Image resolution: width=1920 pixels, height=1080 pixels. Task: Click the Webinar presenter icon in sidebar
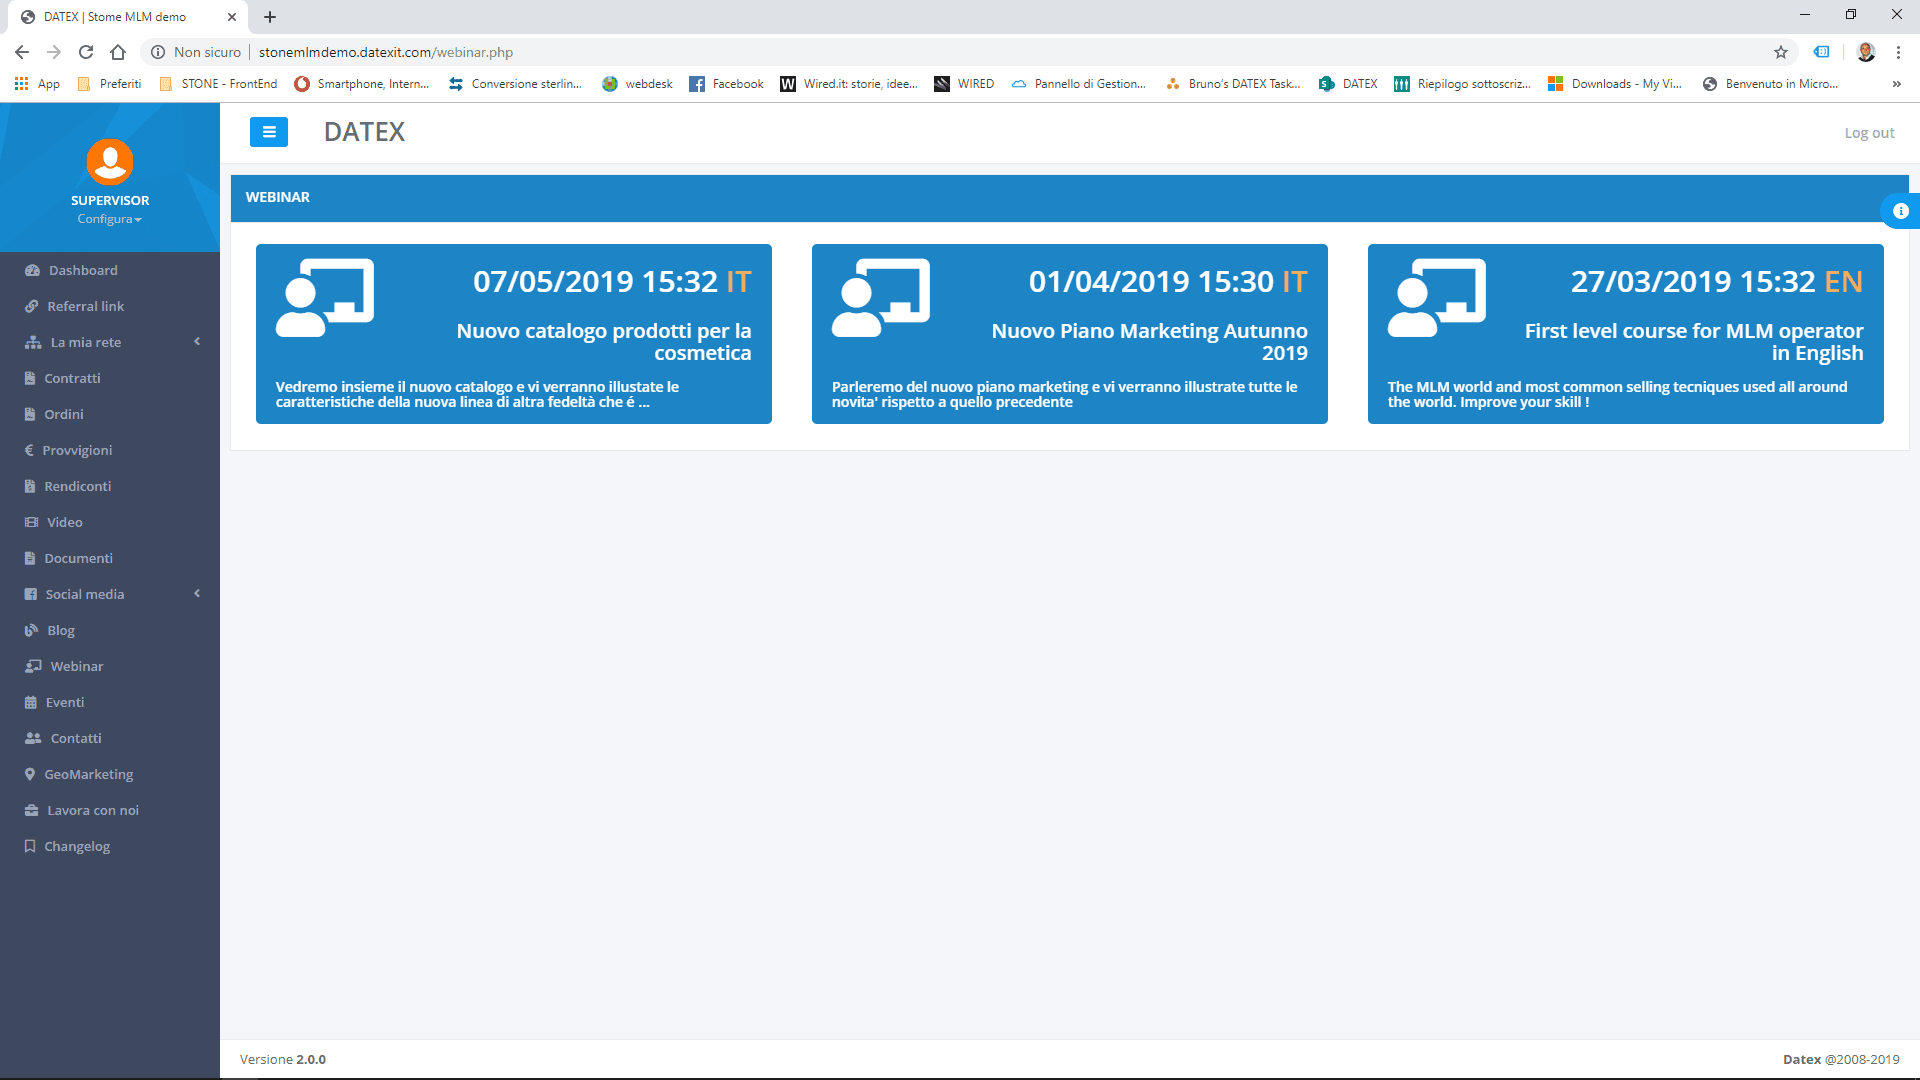pos(33,666)
